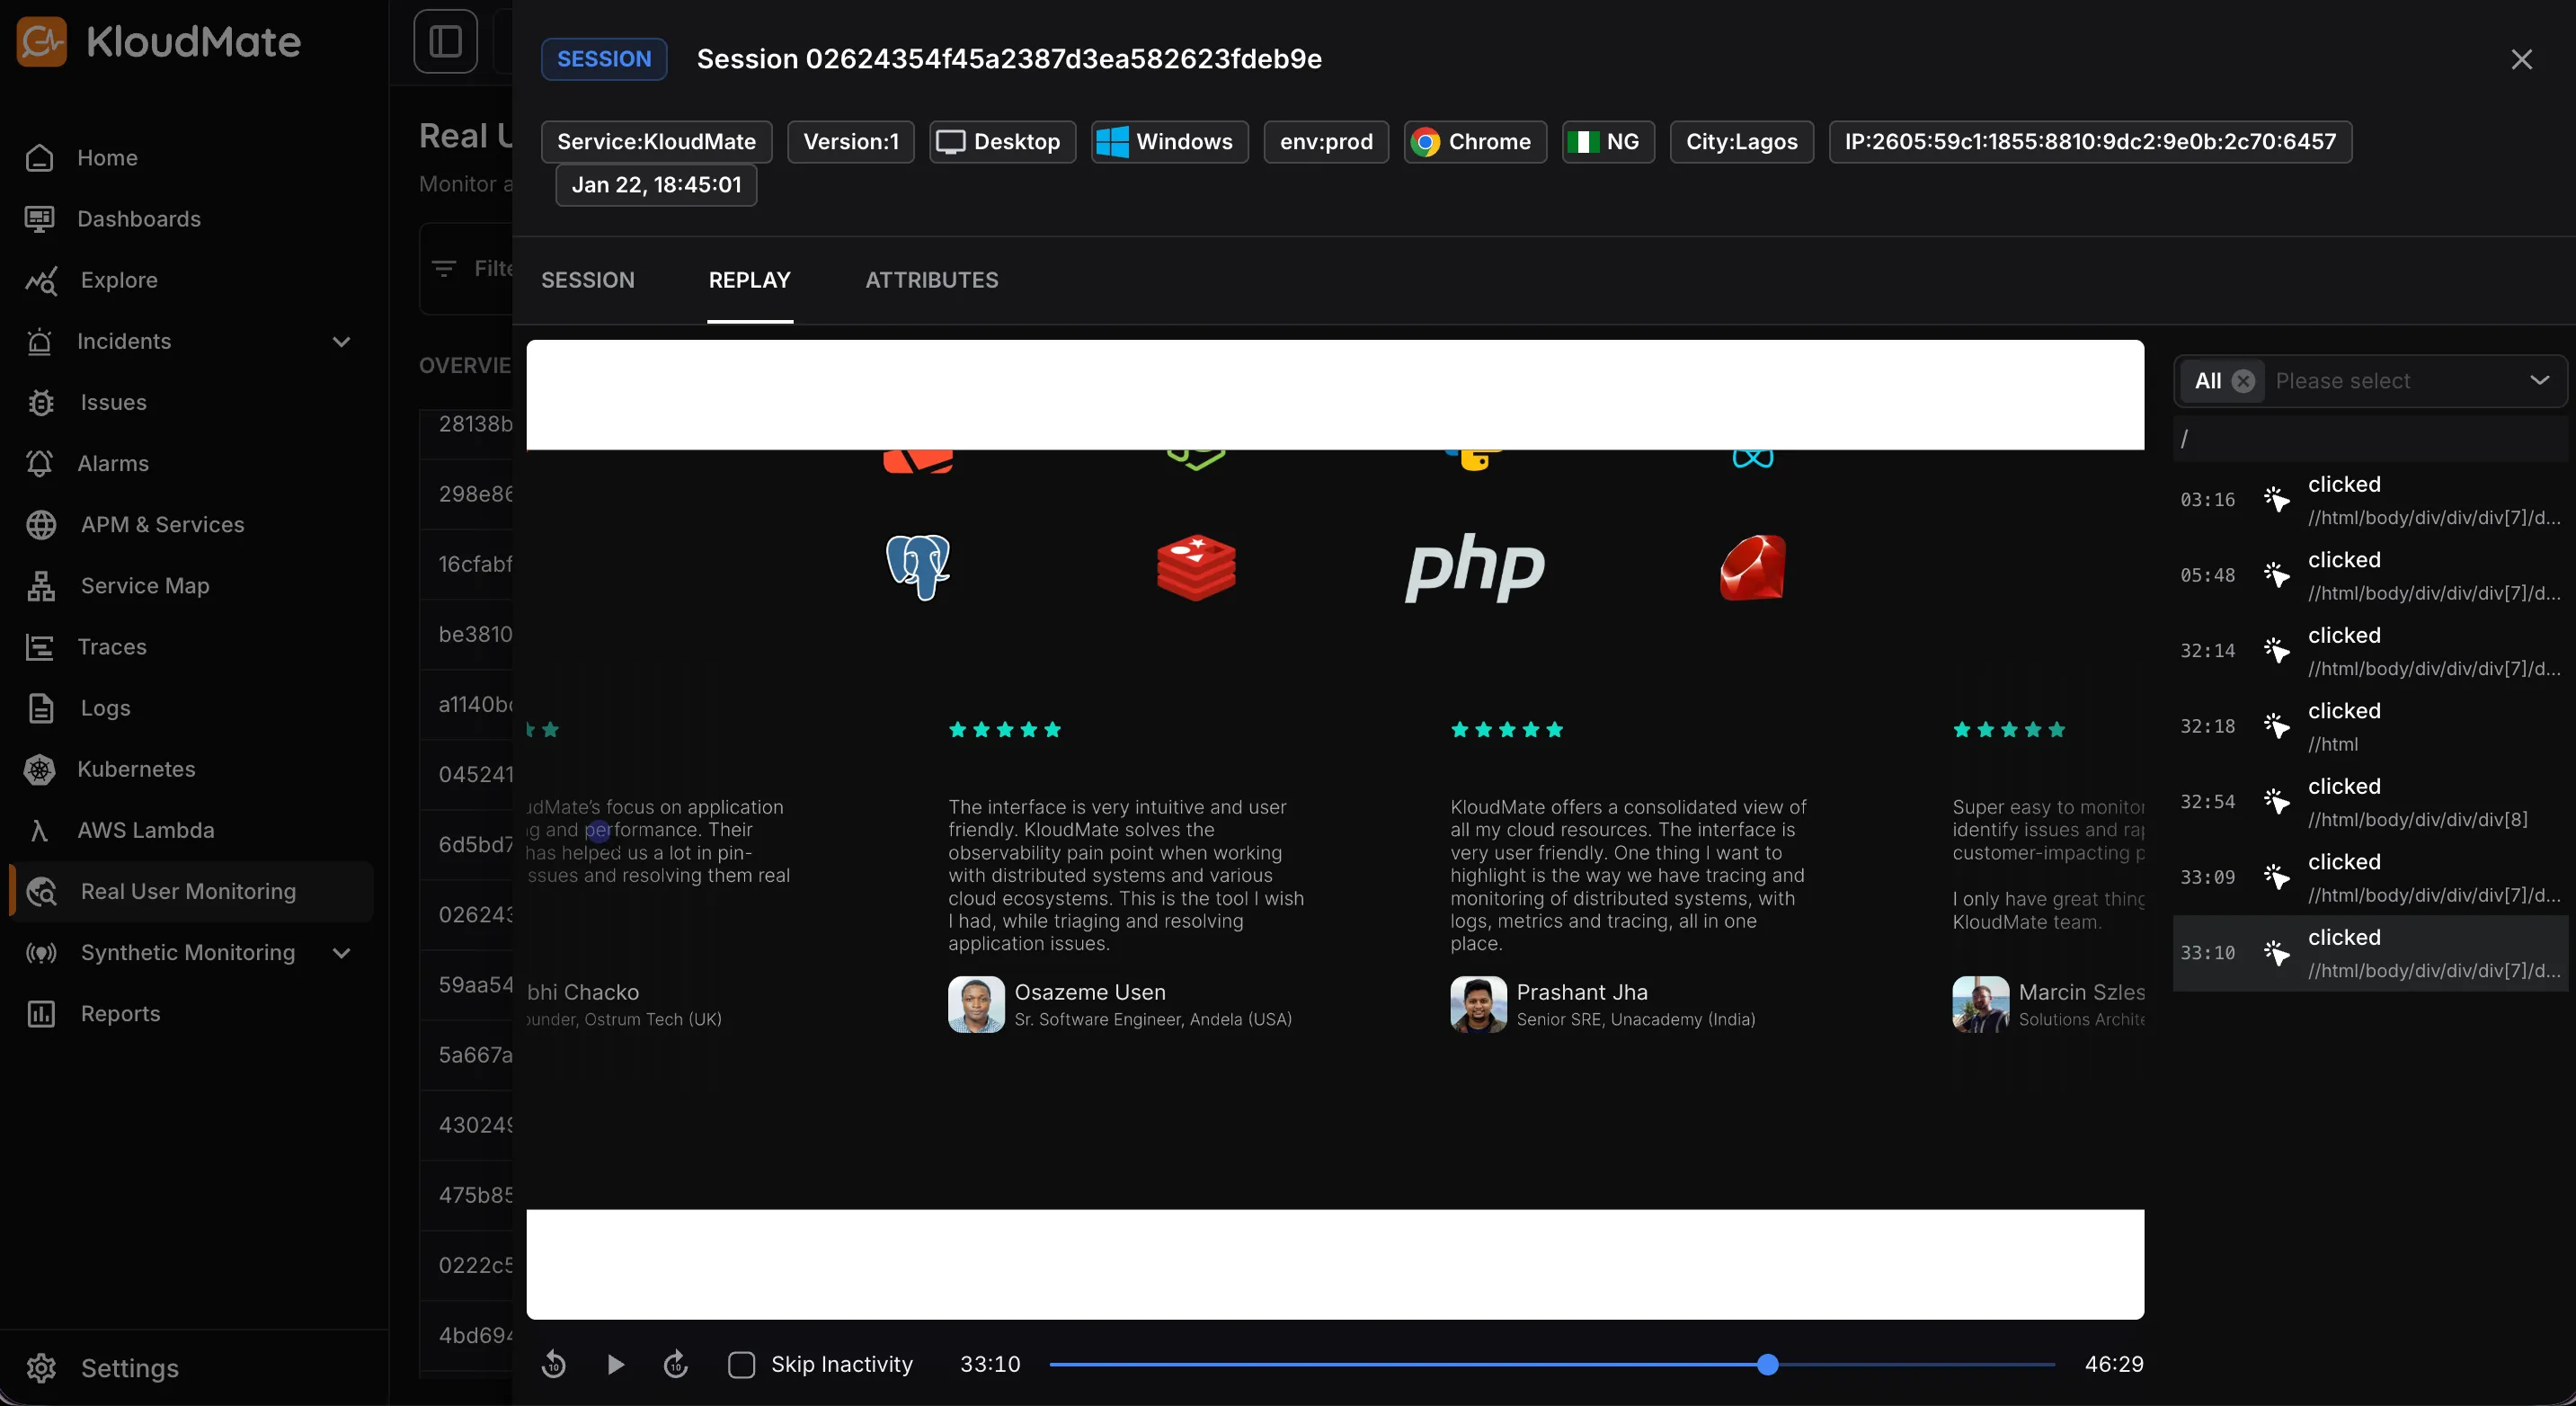2576x1406 pixels.
Task: Open the ATTRIBUTES tab
Action: pyautogui.click(x=932, y=280)
